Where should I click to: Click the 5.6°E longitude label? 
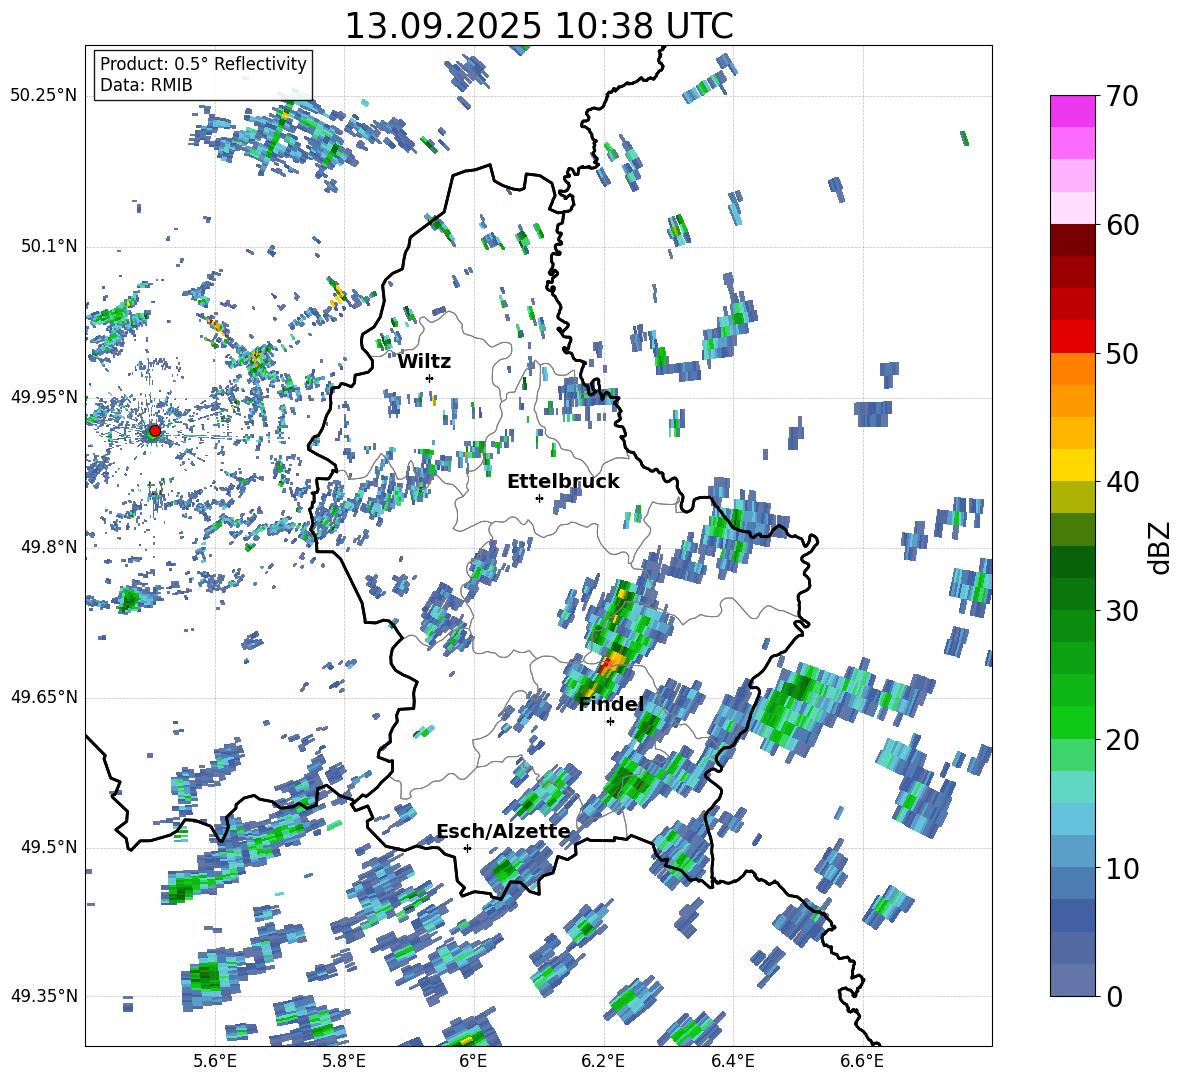point(215,1061)
